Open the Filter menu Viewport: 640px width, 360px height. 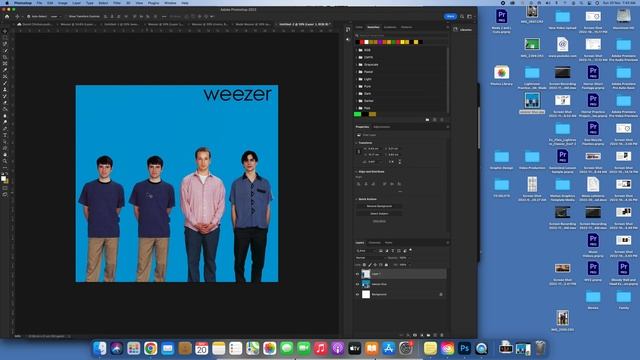117,3
